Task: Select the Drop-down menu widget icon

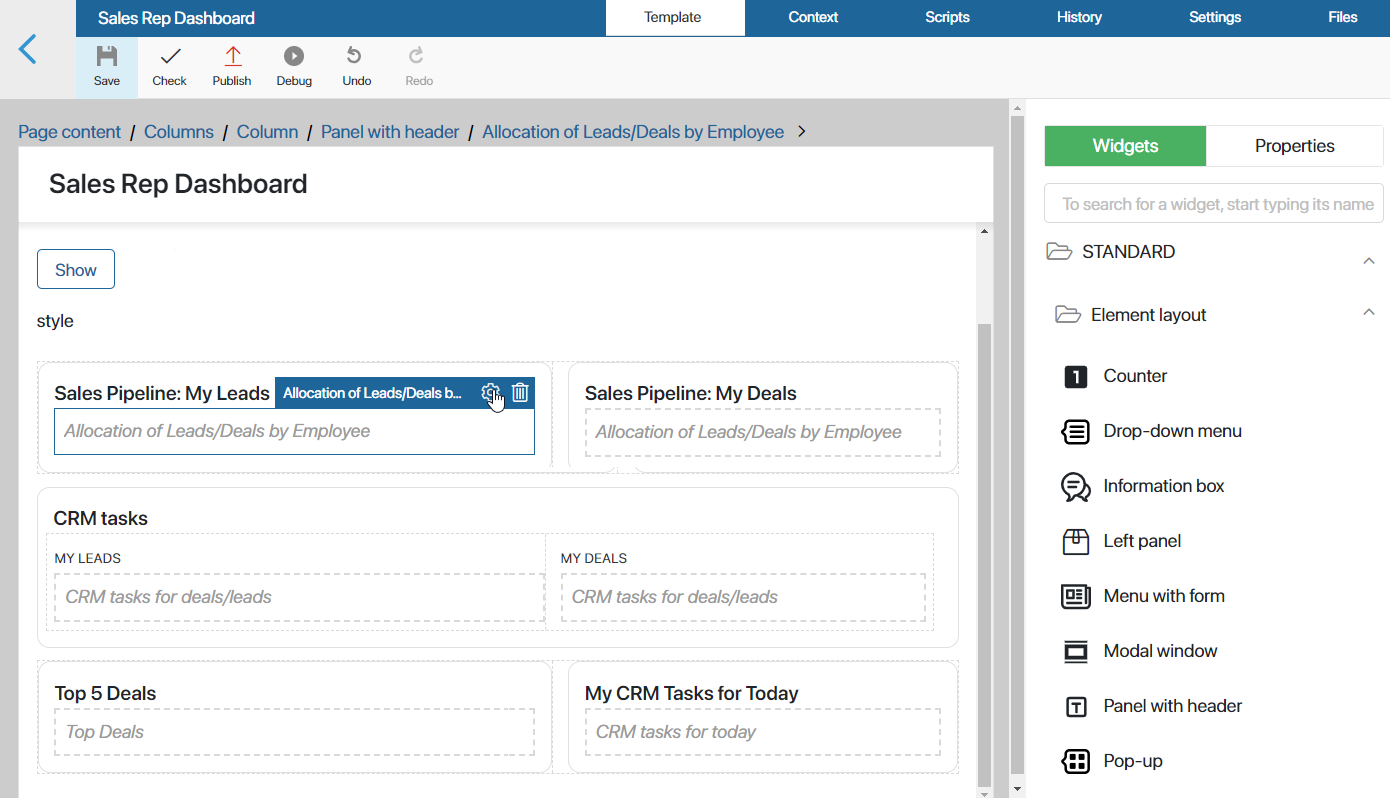Action: (1075, 432)
